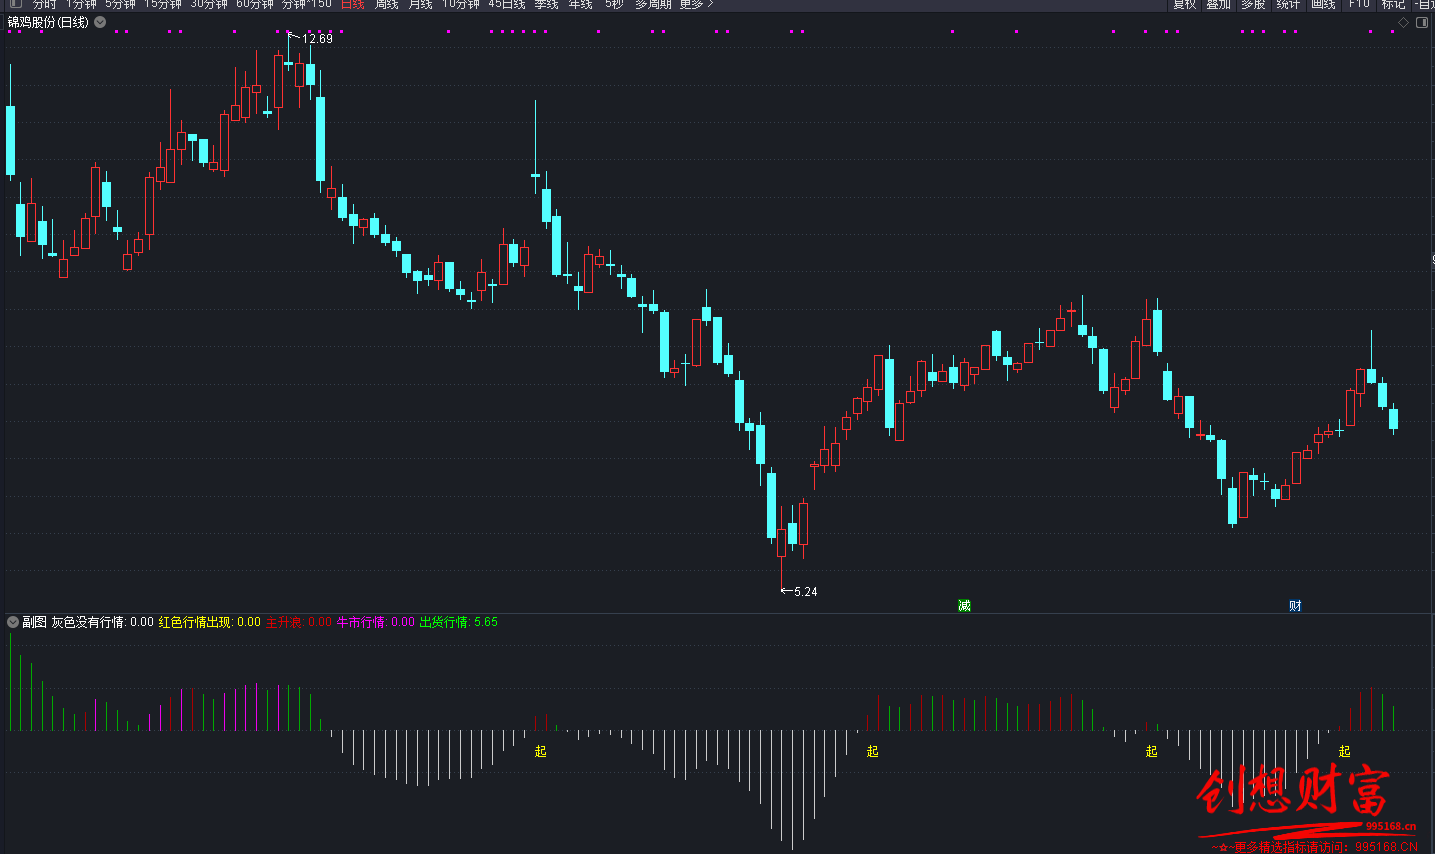Open the 多周期 view tab
1435x854 pixels.
653,4
